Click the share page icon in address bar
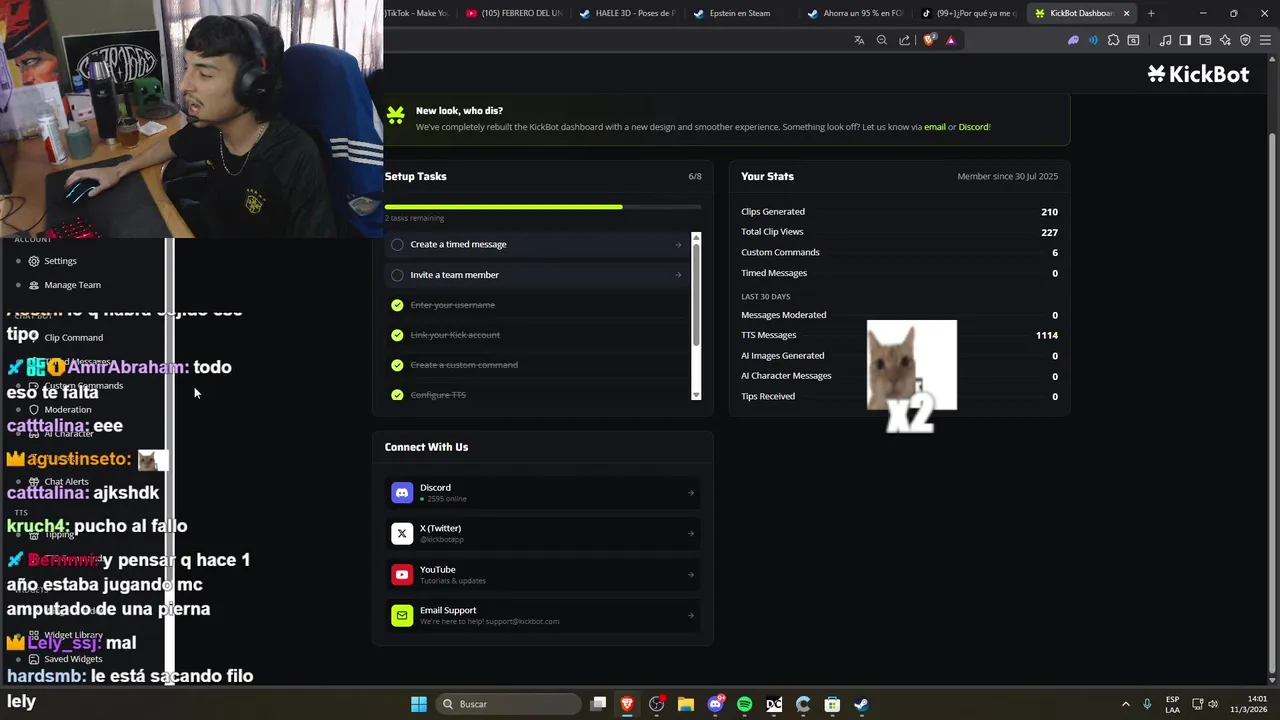This screenshot has width=1280, height=720. (904, 40)
